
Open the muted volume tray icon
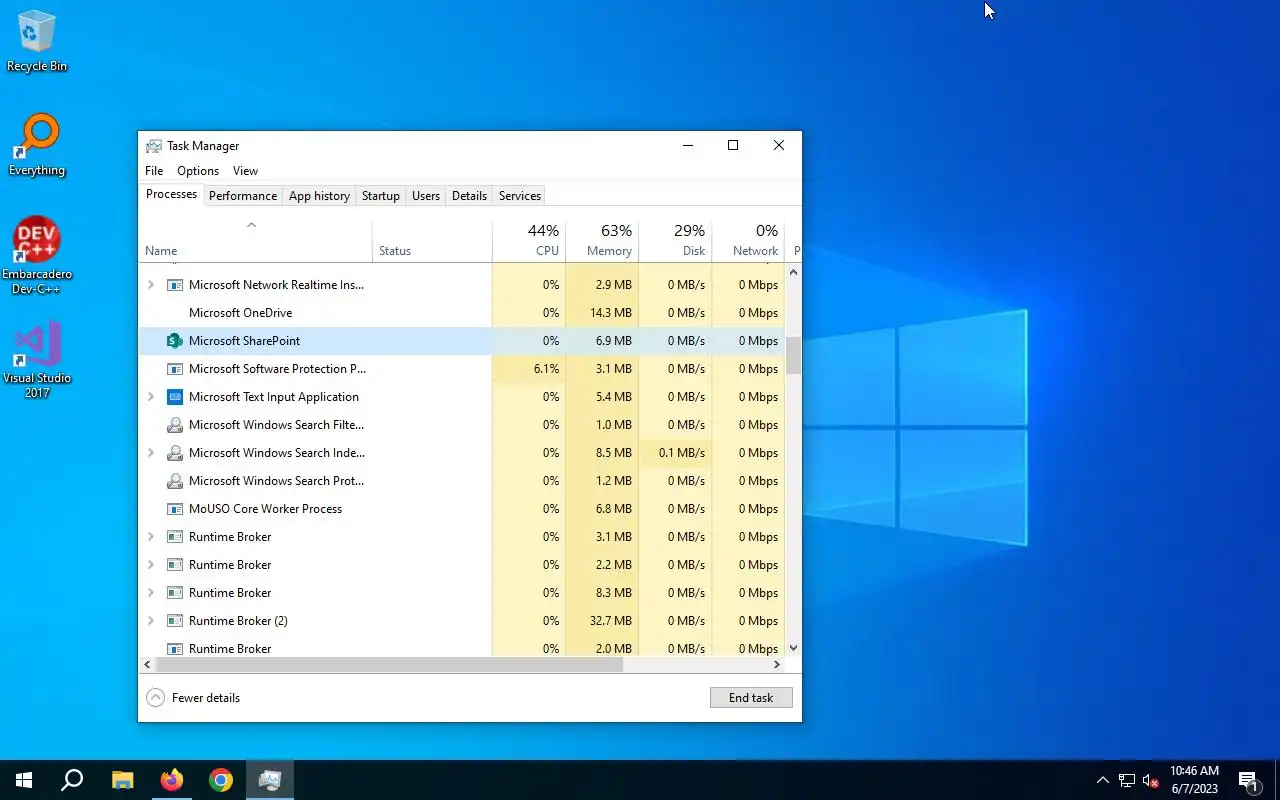1150,780
